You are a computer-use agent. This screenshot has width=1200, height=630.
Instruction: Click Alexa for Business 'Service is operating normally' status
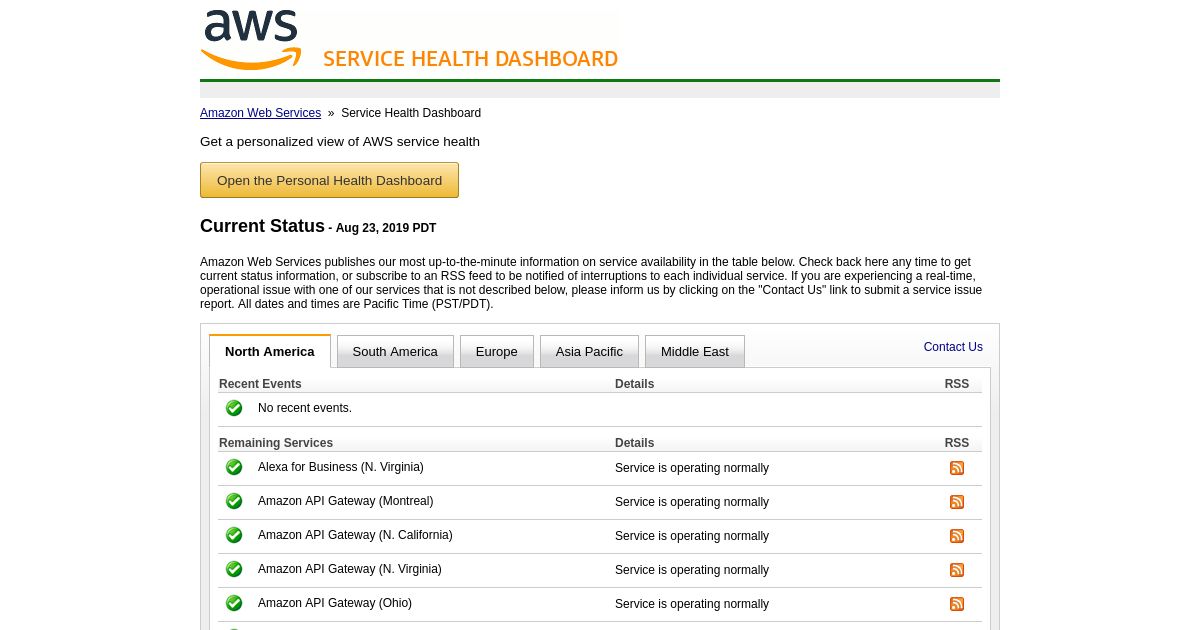pos(692,468)
